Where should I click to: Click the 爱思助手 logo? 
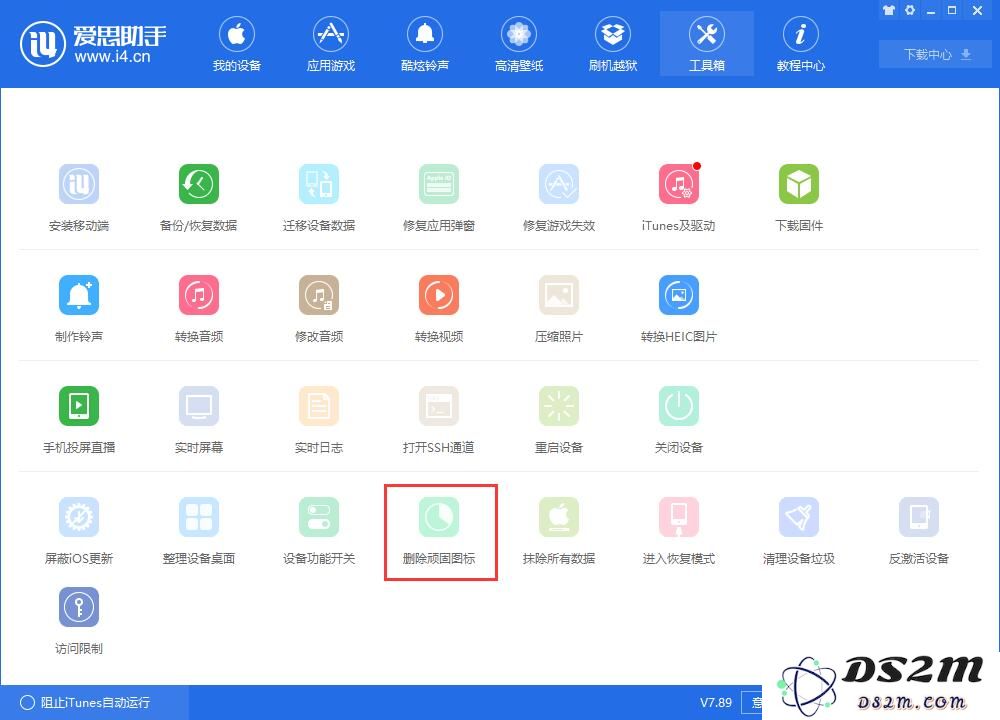coord(93,43)
